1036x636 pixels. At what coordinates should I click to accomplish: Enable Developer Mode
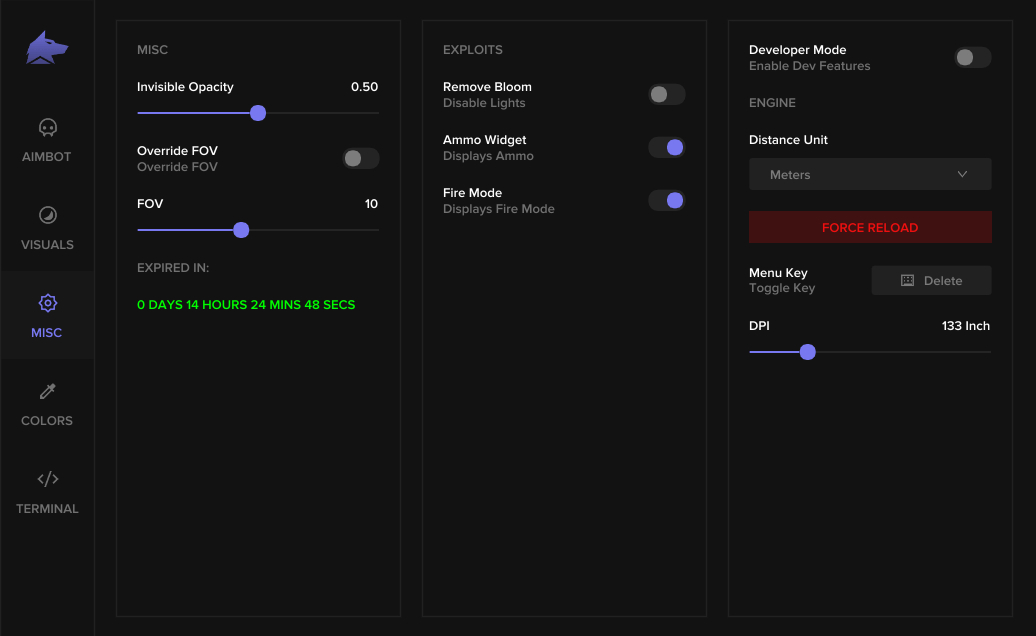pyautogui.click(x=971, y=58)
